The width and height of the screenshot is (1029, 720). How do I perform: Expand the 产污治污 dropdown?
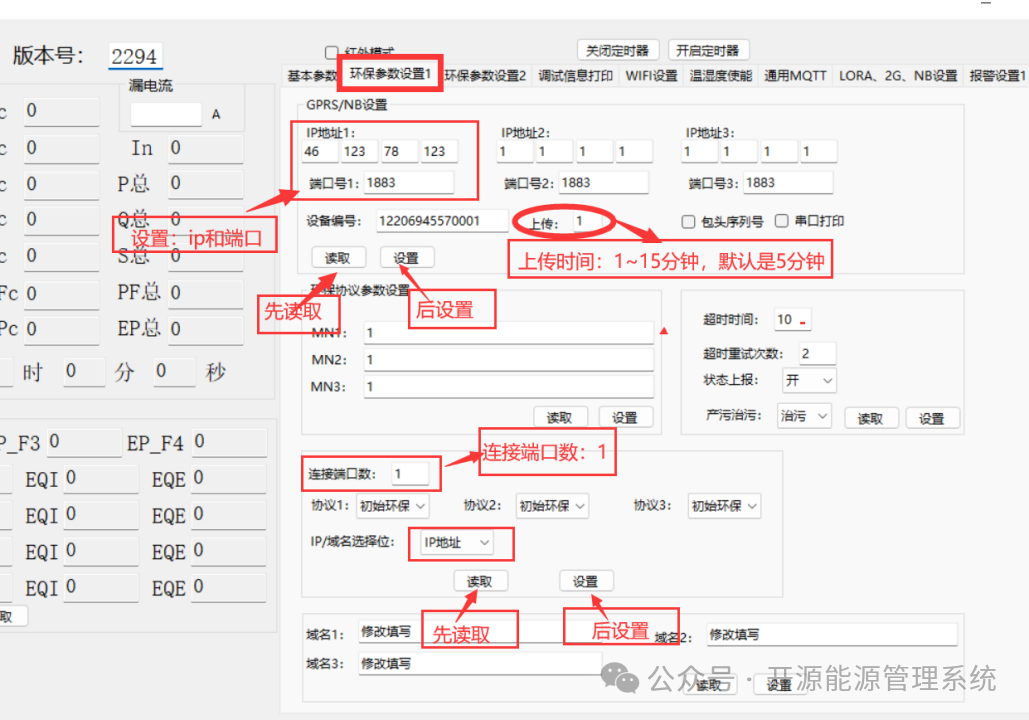803,417
